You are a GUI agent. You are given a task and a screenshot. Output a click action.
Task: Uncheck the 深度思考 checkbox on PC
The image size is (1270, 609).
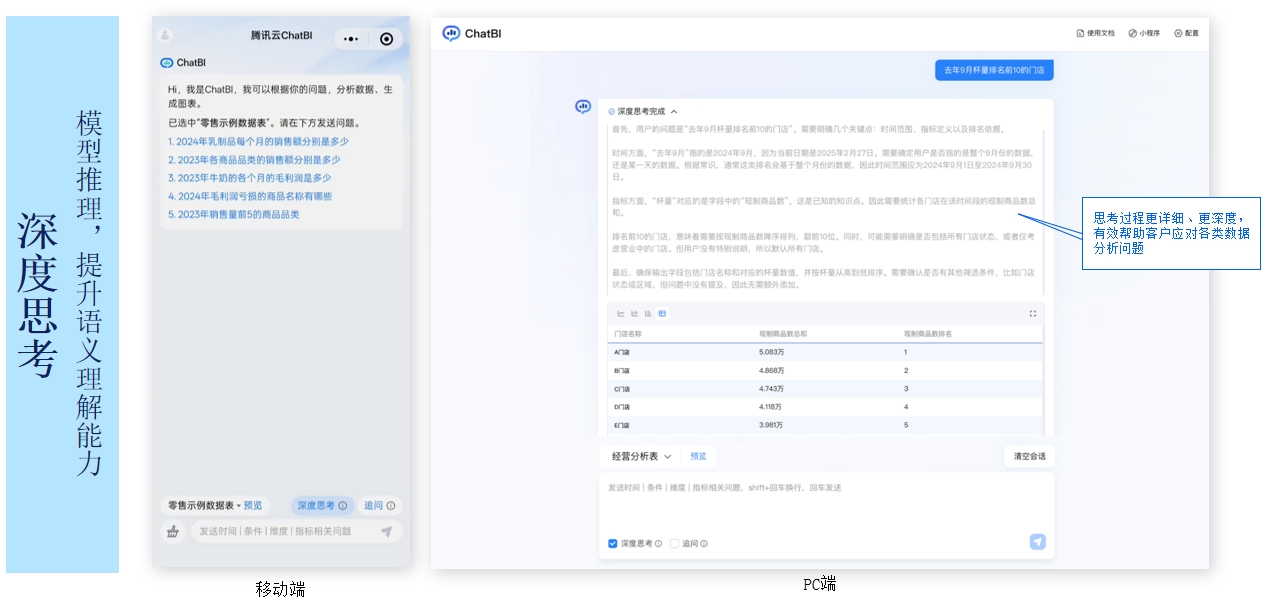[x=613, y=544]
